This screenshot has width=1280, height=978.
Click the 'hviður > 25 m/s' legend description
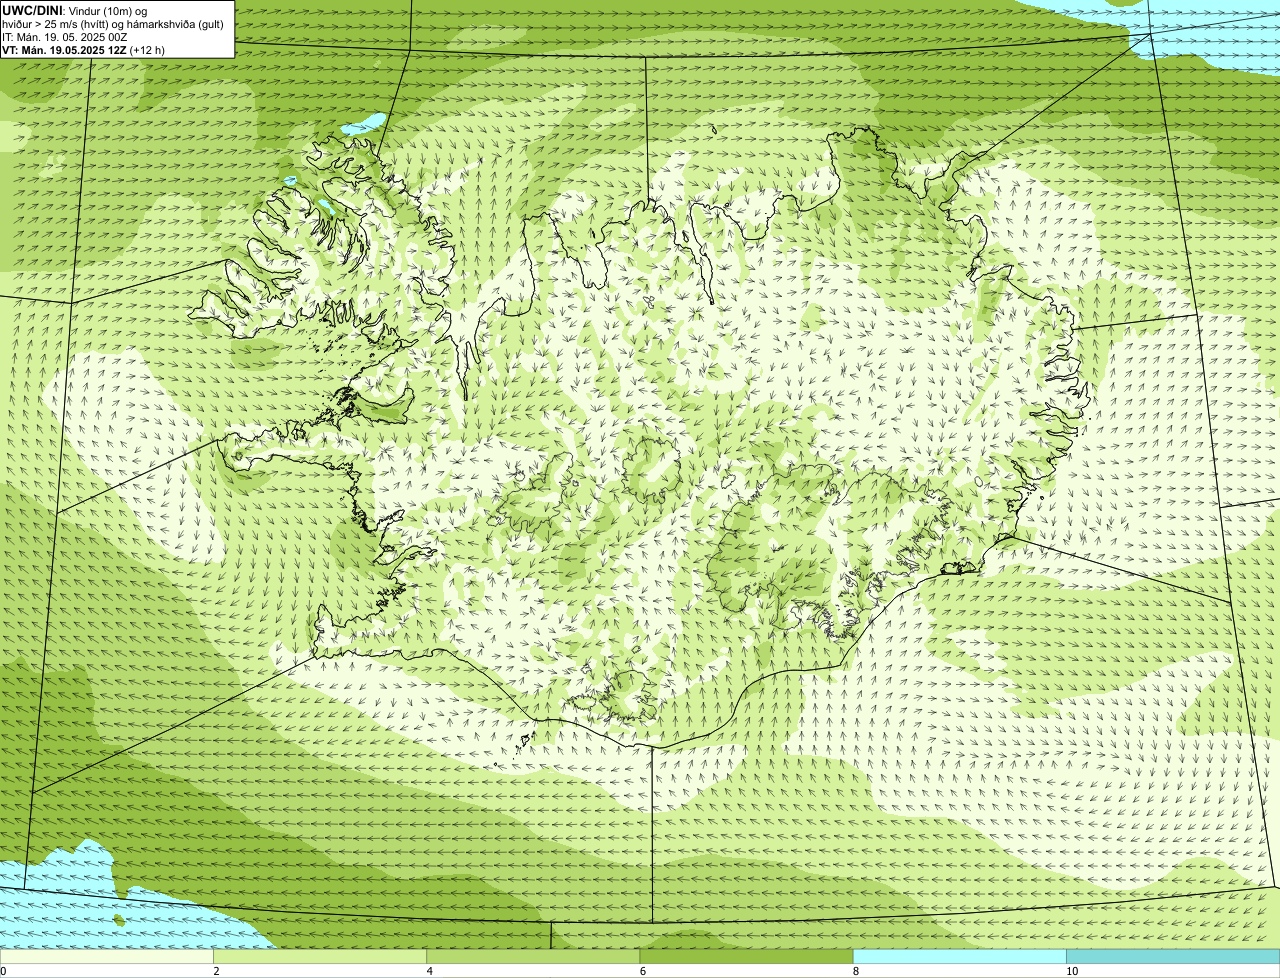click(113, 24)
